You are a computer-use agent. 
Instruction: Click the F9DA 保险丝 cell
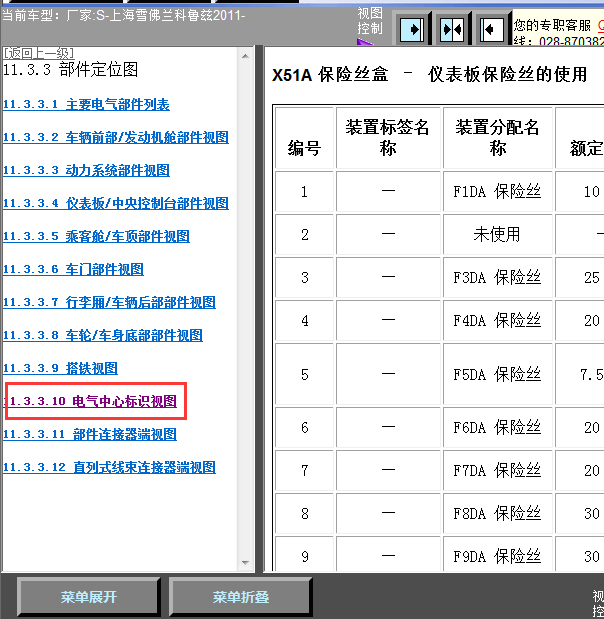[497, 555]
